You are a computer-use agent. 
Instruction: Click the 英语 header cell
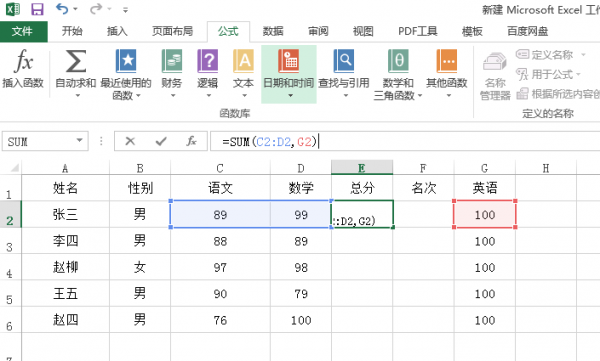(484, 188)
